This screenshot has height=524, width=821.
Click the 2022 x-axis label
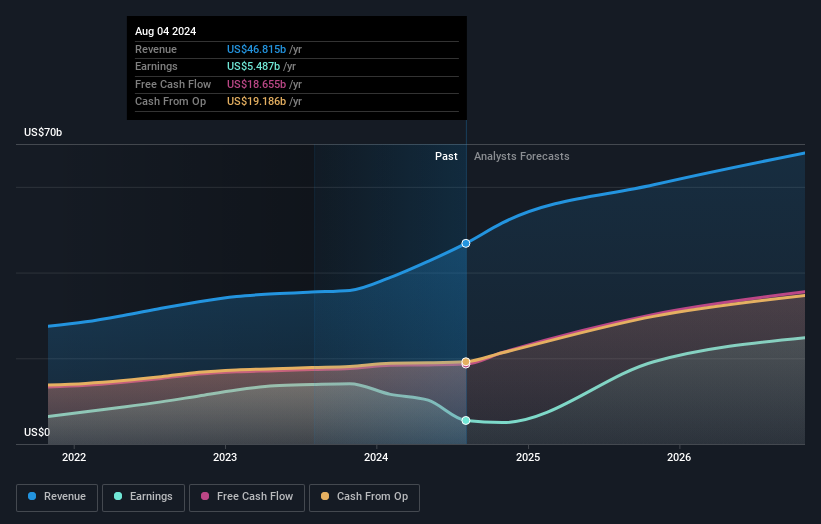[74, 458]
